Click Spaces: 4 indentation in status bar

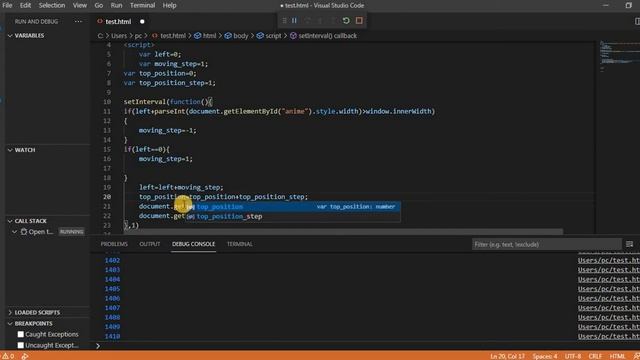point(544,356)
